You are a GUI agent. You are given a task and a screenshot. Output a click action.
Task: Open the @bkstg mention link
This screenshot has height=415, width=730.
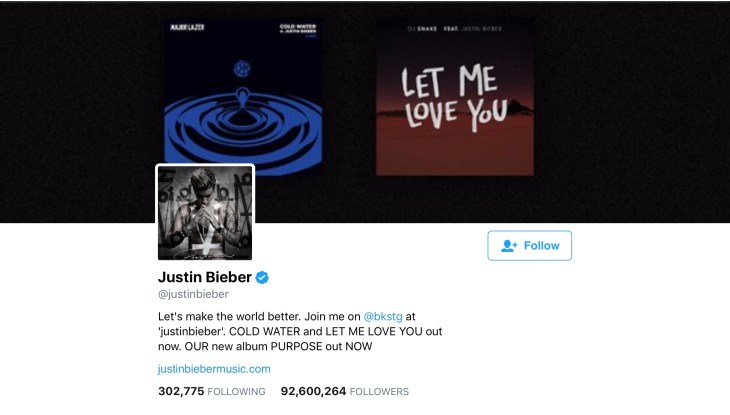tap(383, 316)
